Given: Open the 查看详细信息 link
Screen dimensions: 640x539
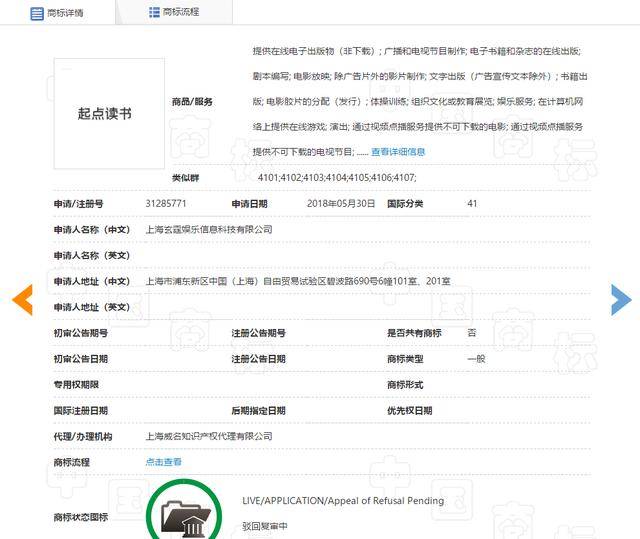Looking at the screenshot, I should coord(398,152).
